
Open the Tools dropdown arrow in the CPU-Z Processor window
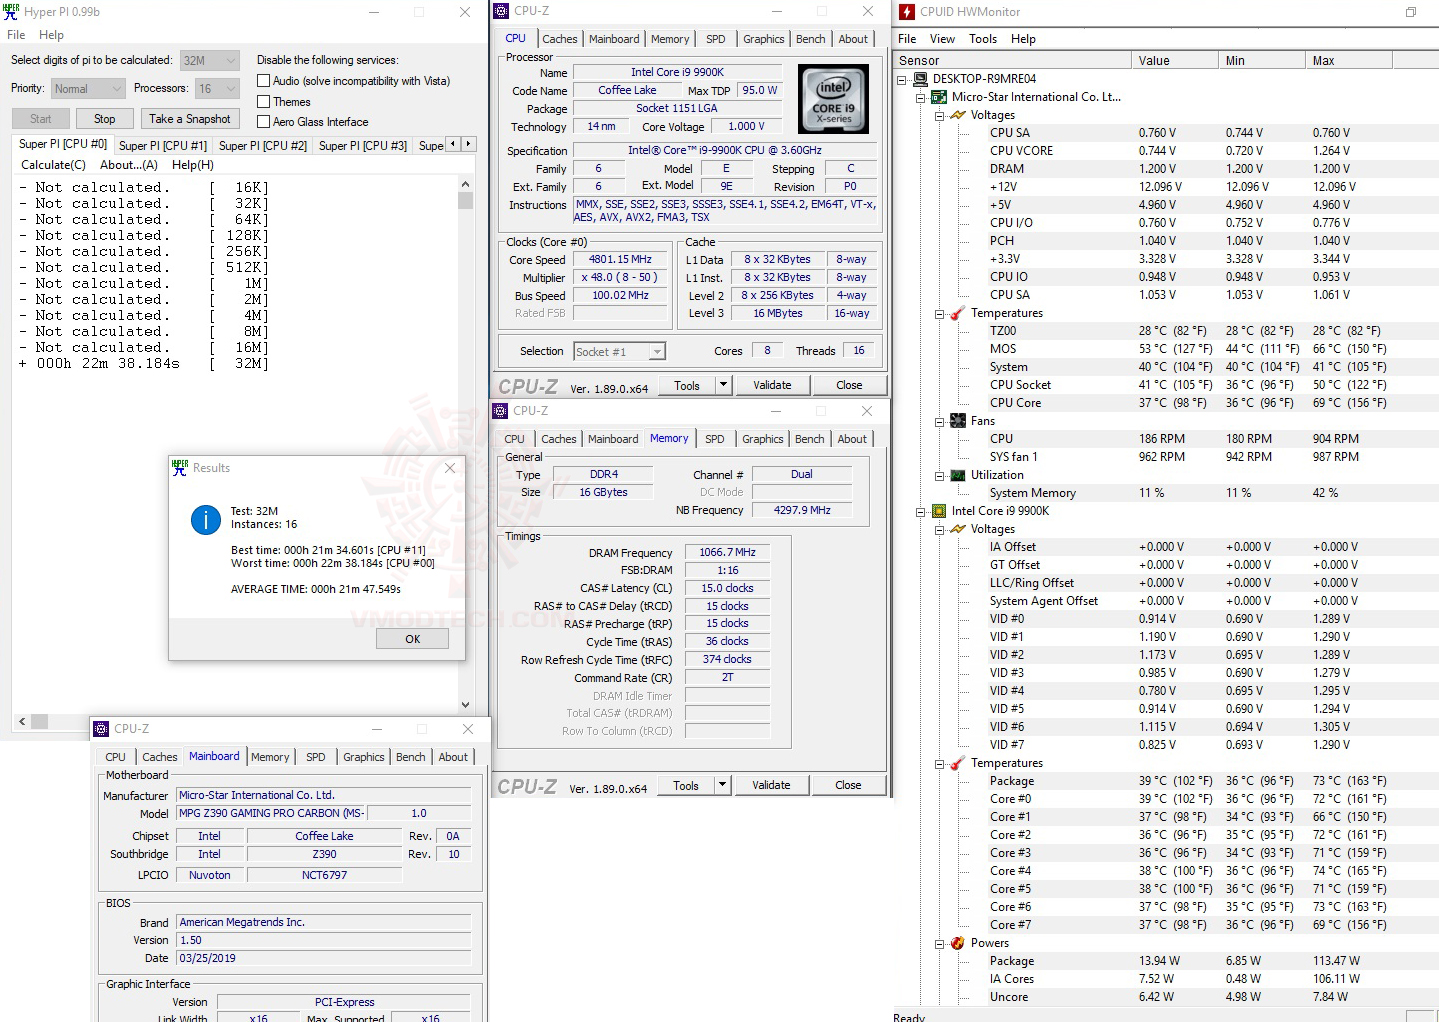click(724, 385)
